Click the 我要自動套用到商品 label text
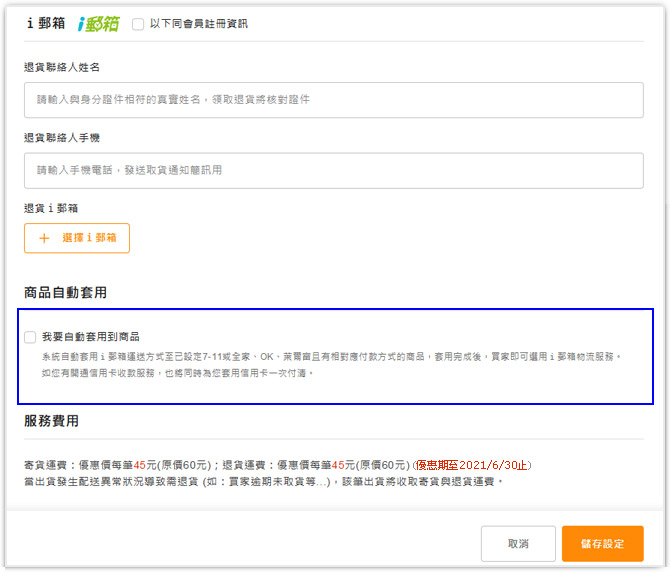 91,337
